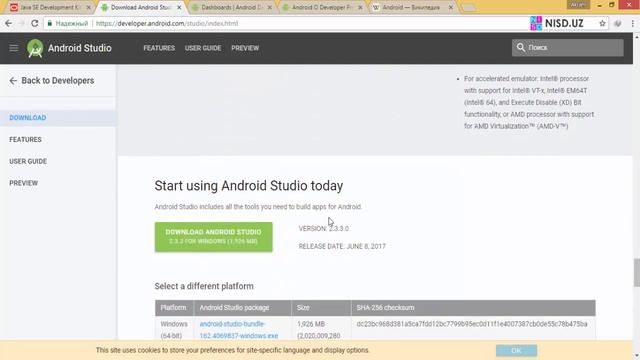Viewport: 640px width, 360px height.
Task: Open android-studio-bundle windows.exe link
Action: point(239,330)
